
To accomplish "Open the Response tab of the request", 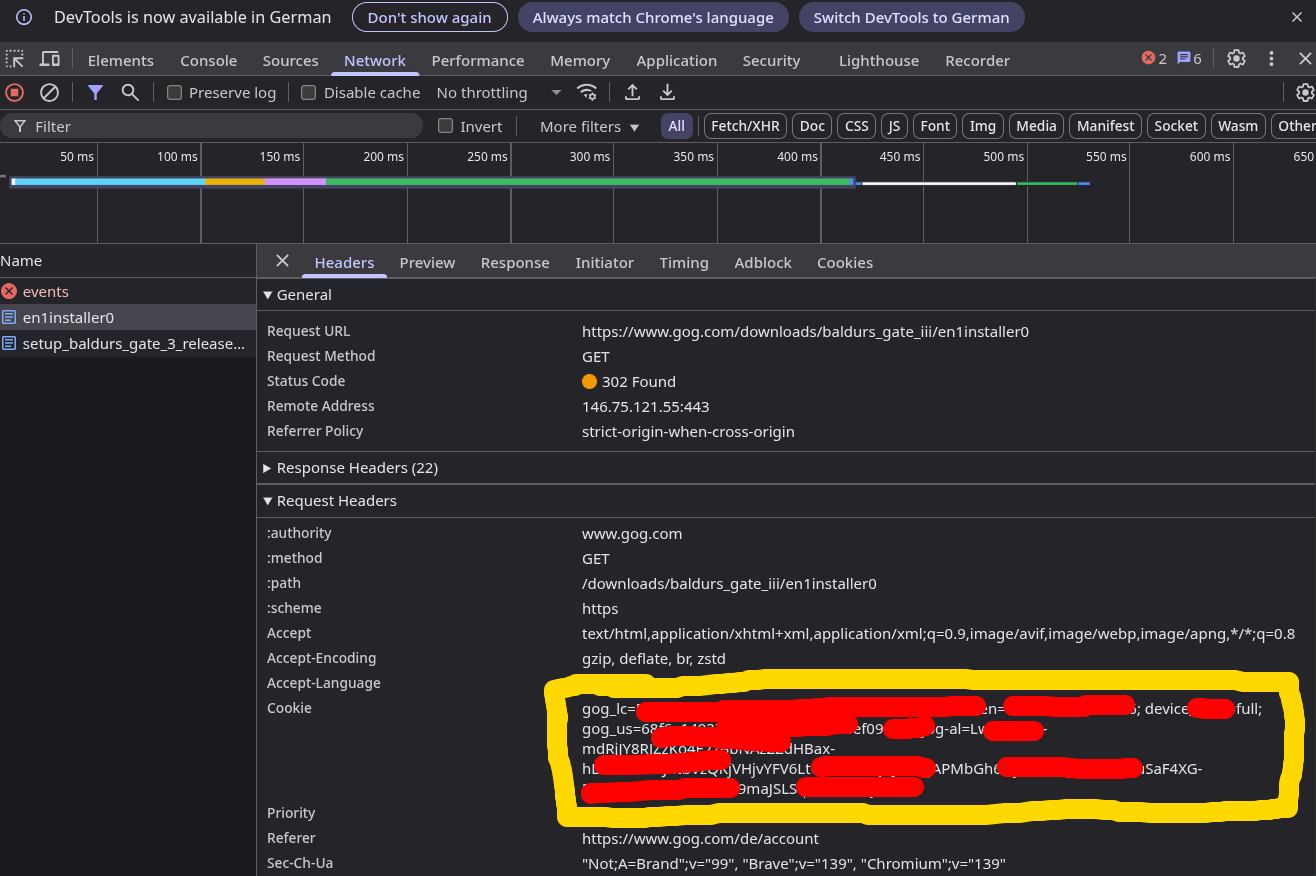I will tap(515, 262).
